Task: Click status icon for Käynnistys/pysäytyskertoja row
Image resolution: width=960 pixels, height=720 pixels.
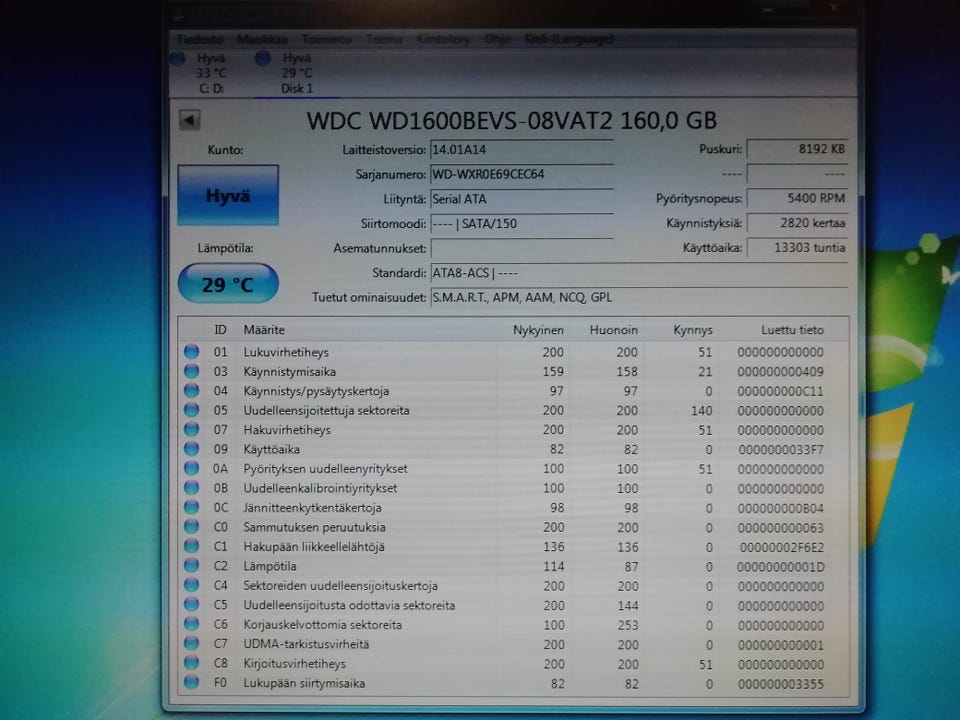Action: pos(192,391)
